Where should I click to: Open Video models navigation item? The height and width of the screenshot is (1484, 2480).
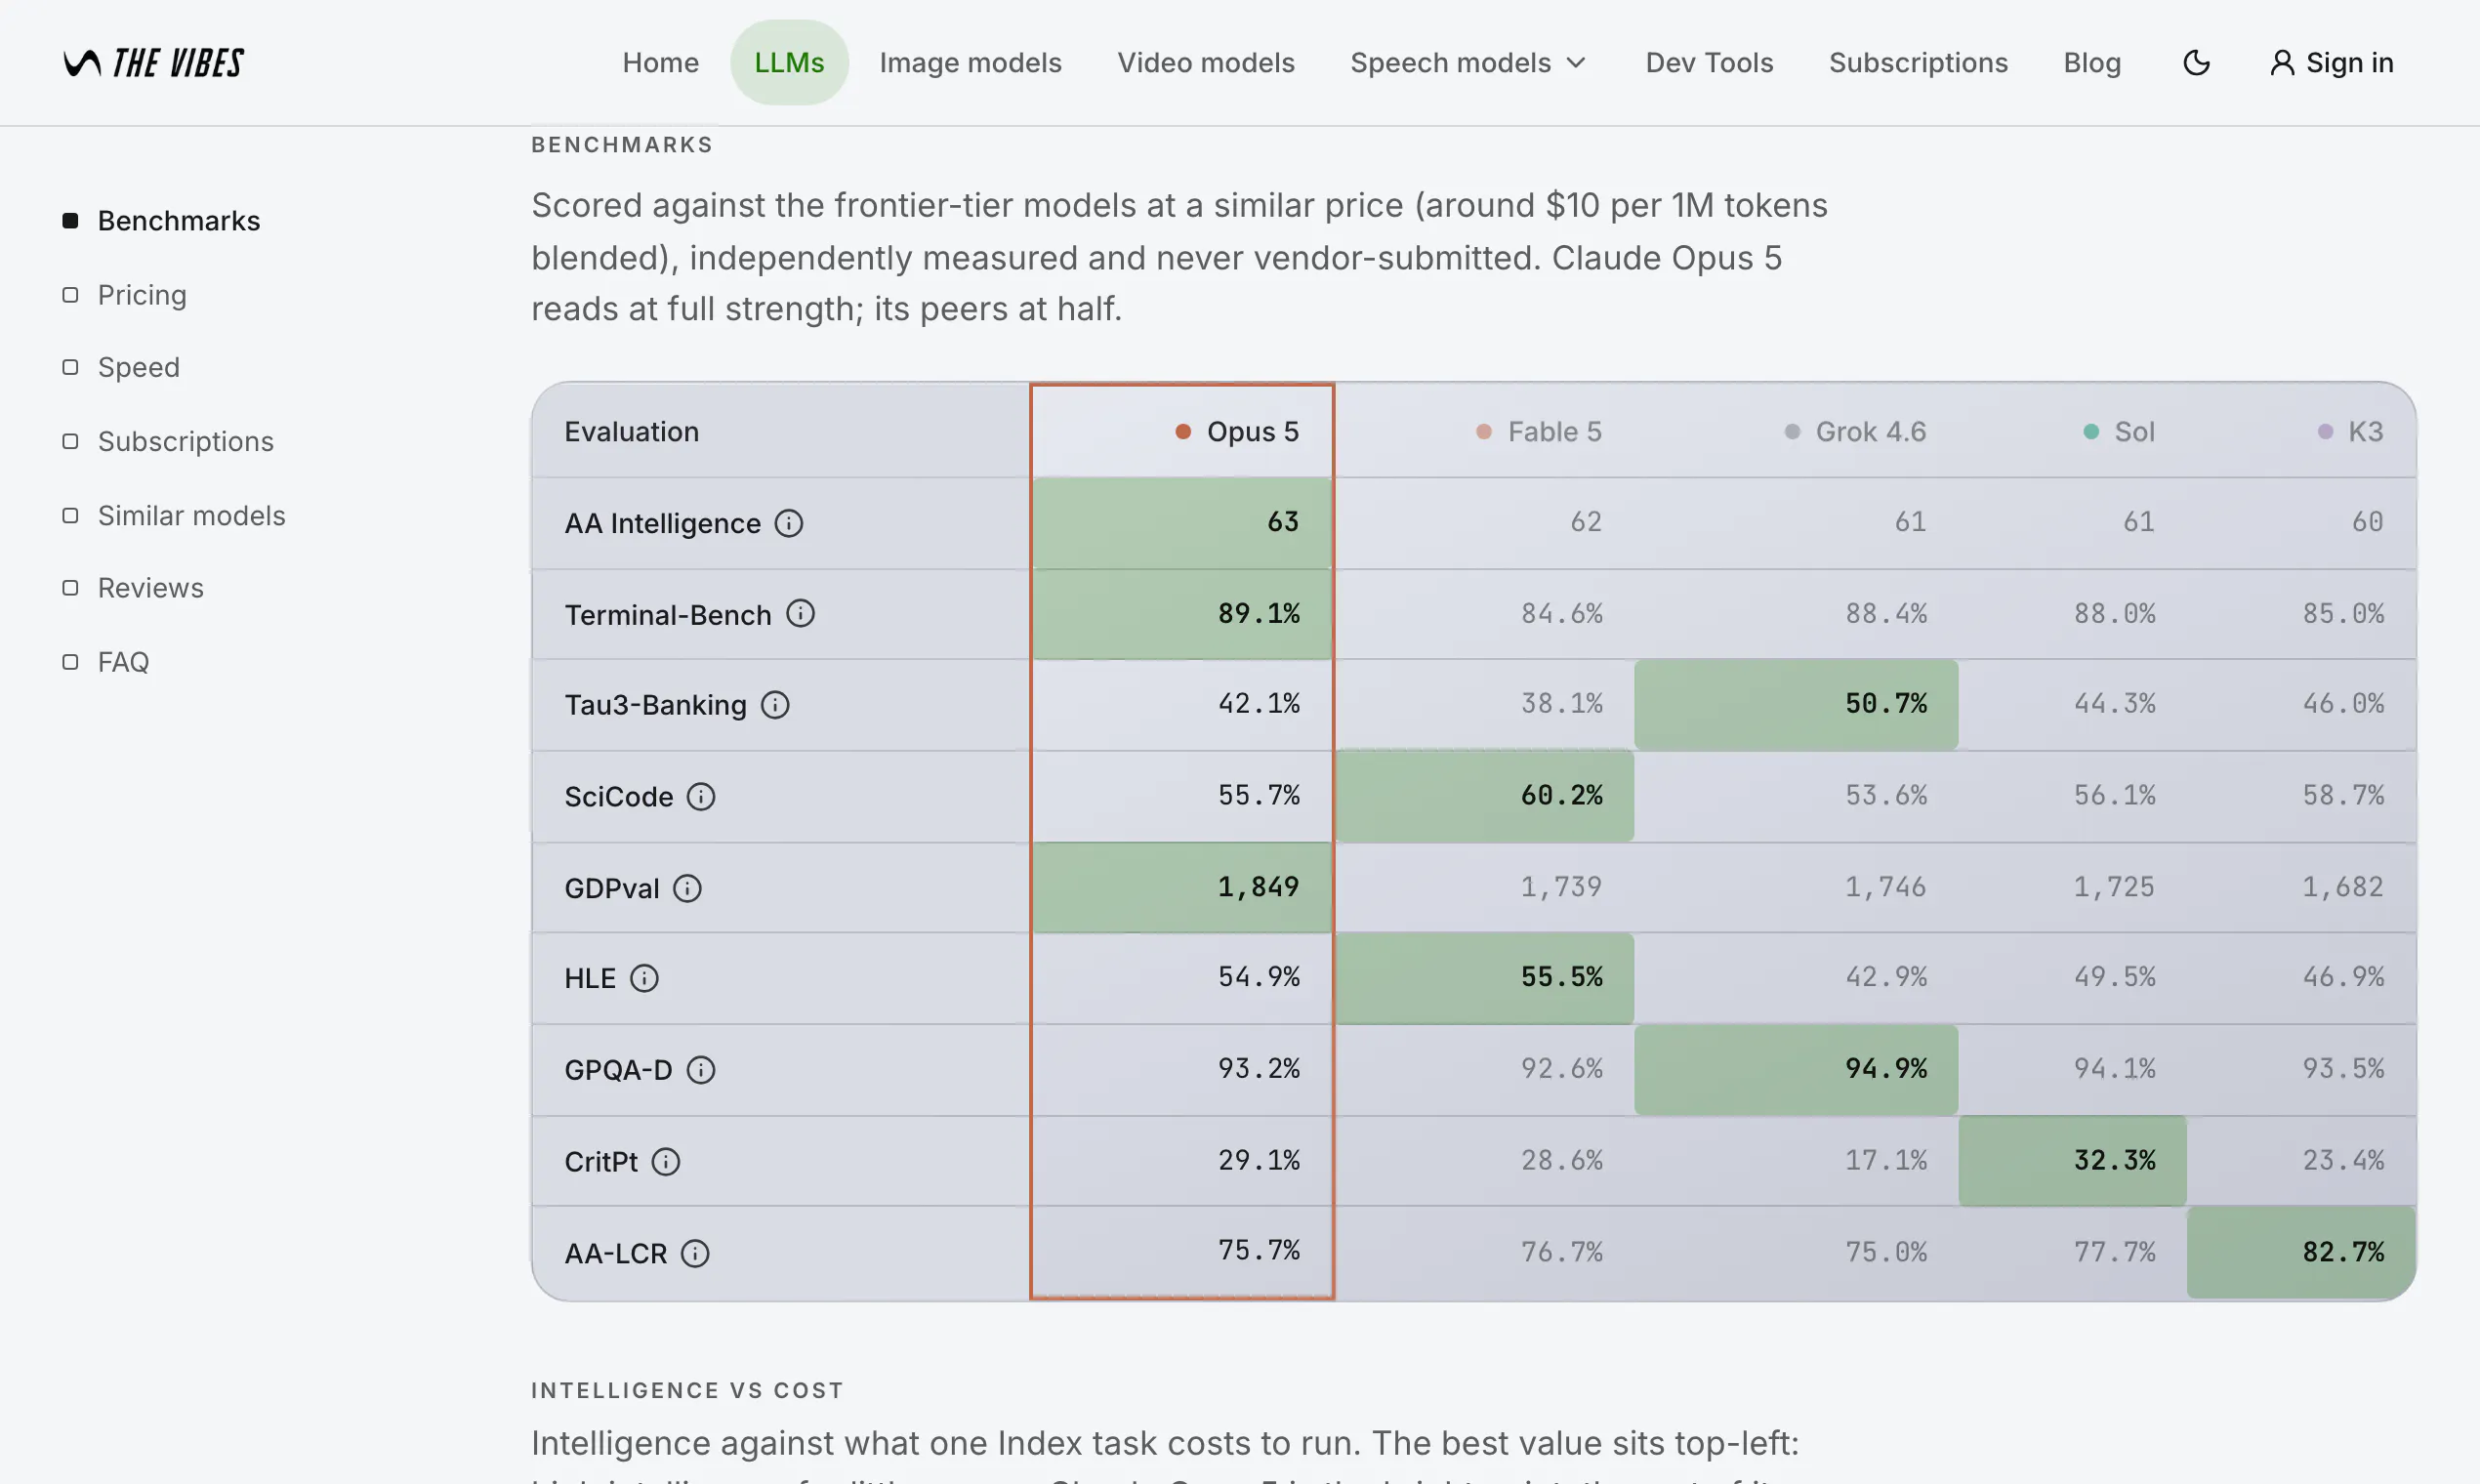(1206, 63)
